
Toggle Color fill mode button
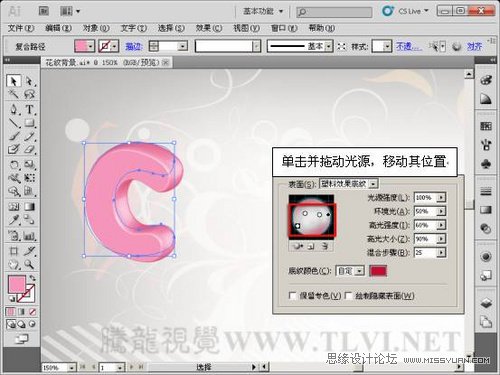click(x=11, y=312)
